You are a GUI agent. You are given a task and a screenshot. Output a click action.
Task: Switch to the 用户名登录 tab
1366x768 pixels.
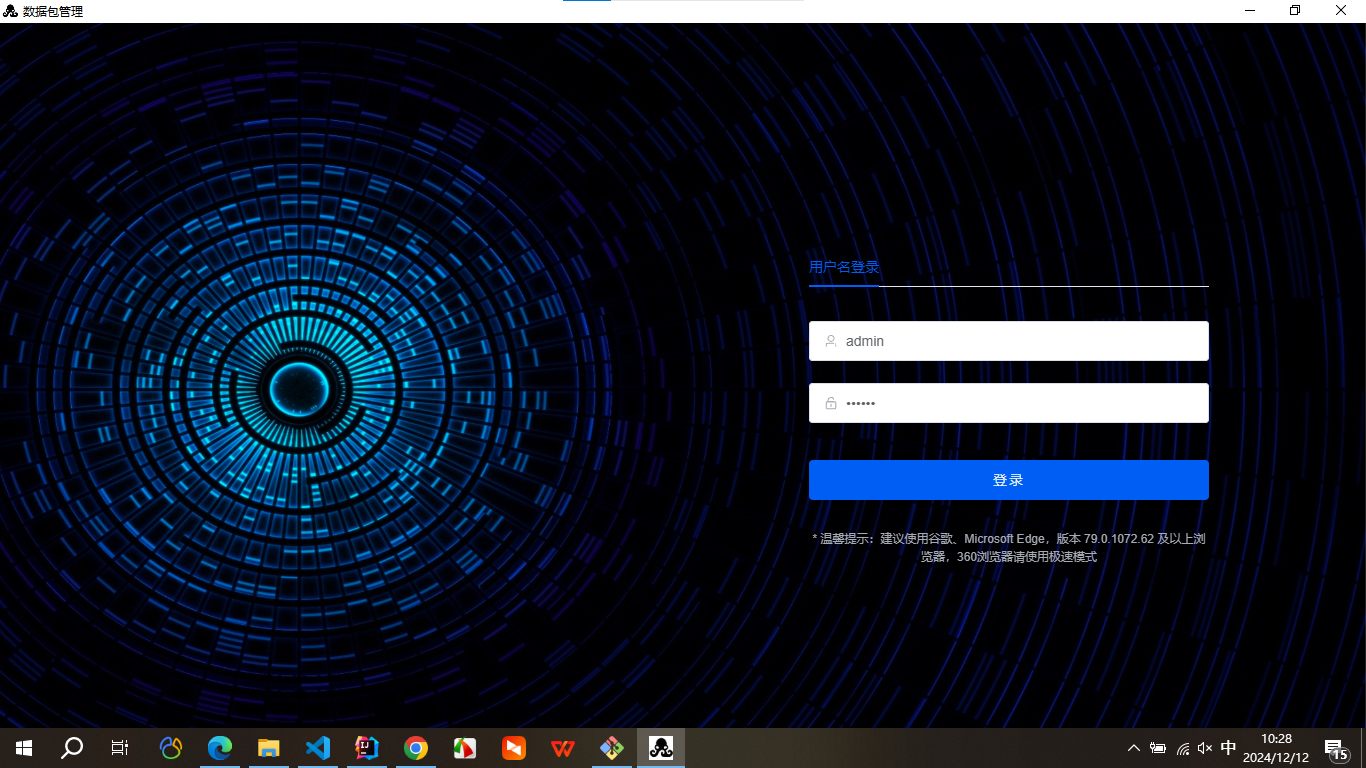coord(844,267)
